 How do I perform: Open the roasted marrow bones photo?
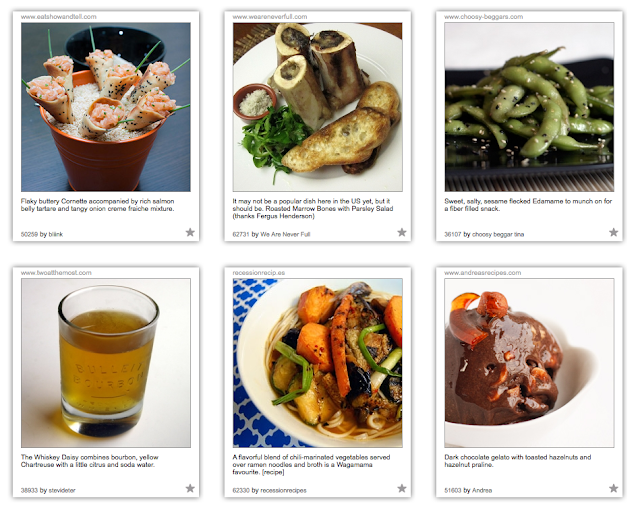click(318, 107)
